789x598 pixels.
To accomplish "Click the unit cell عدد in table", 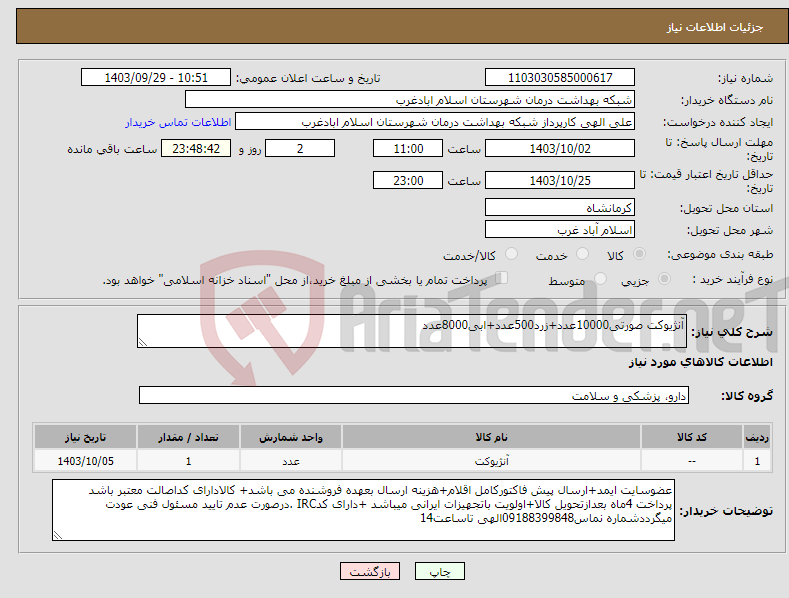I will pyautogui.click(x=291, y=461).
